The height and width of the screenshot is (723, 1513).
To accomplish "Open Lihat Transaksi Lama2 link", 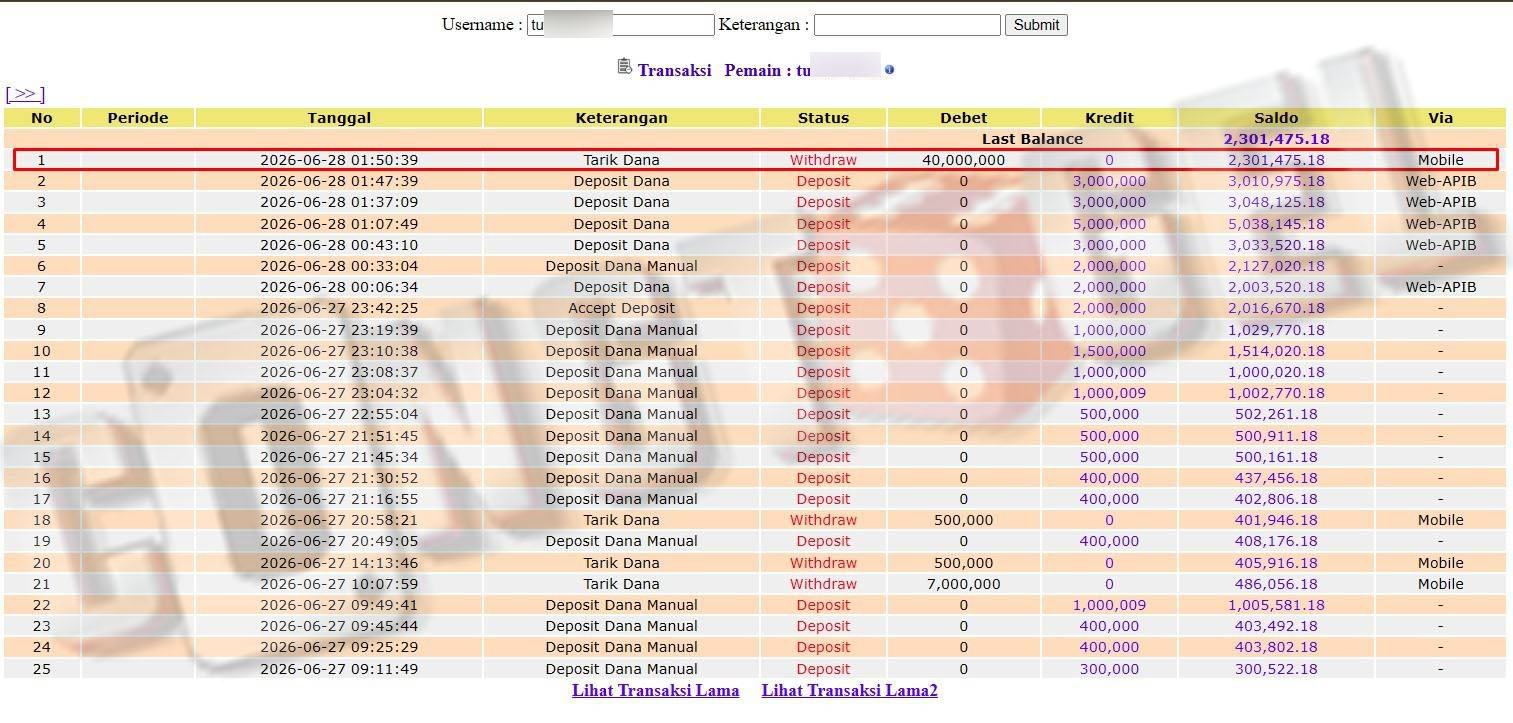I will click(x=850, y=691).
